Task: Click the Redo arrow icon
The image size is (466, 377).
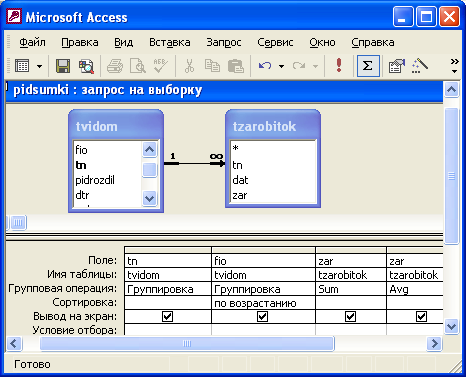Action: [x=299, y=66]
